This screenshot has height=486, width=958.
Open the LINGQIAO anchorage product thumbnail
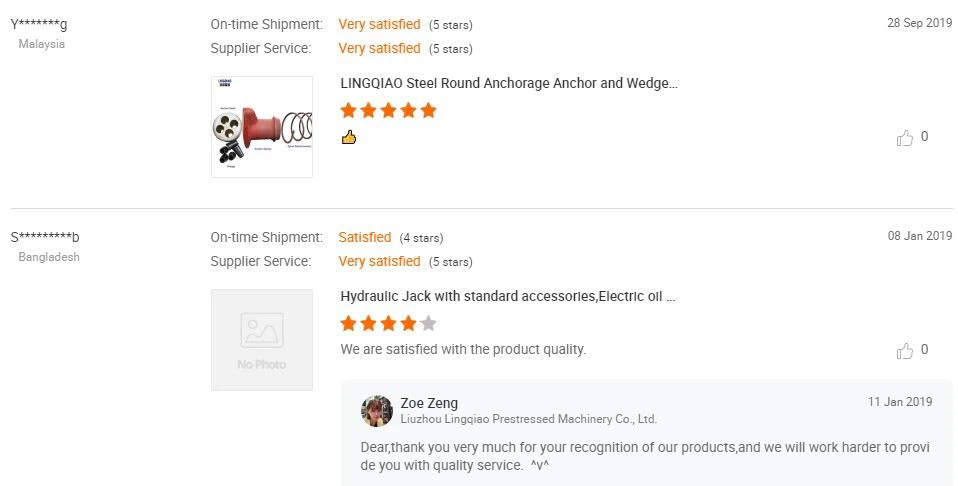pos(262,127)
